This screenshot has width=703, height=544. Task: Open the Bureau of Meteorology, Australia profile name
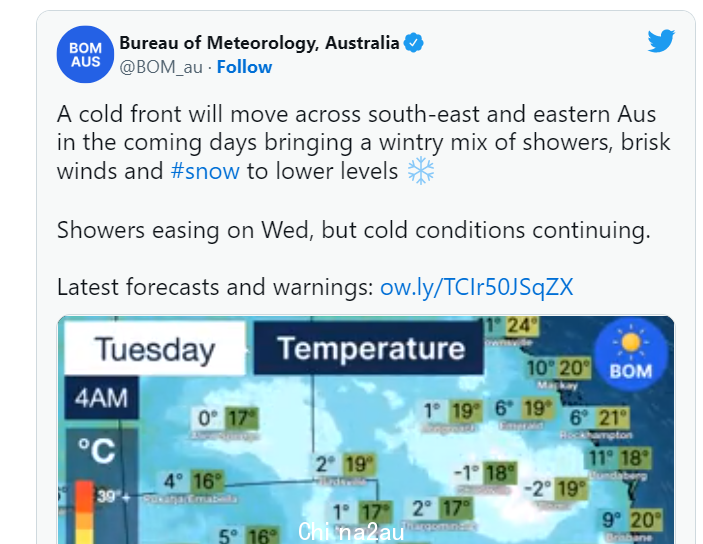(259, 43)
